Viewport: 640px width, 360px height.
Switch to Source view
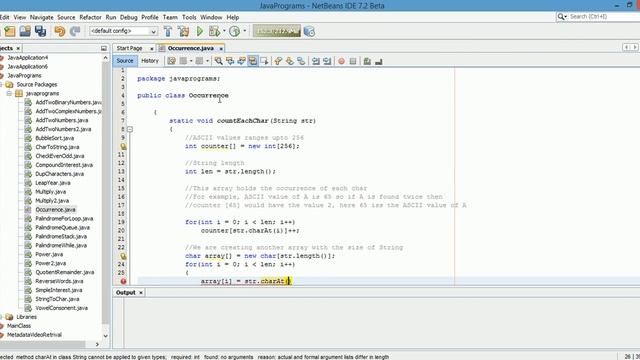pos(125,61)
